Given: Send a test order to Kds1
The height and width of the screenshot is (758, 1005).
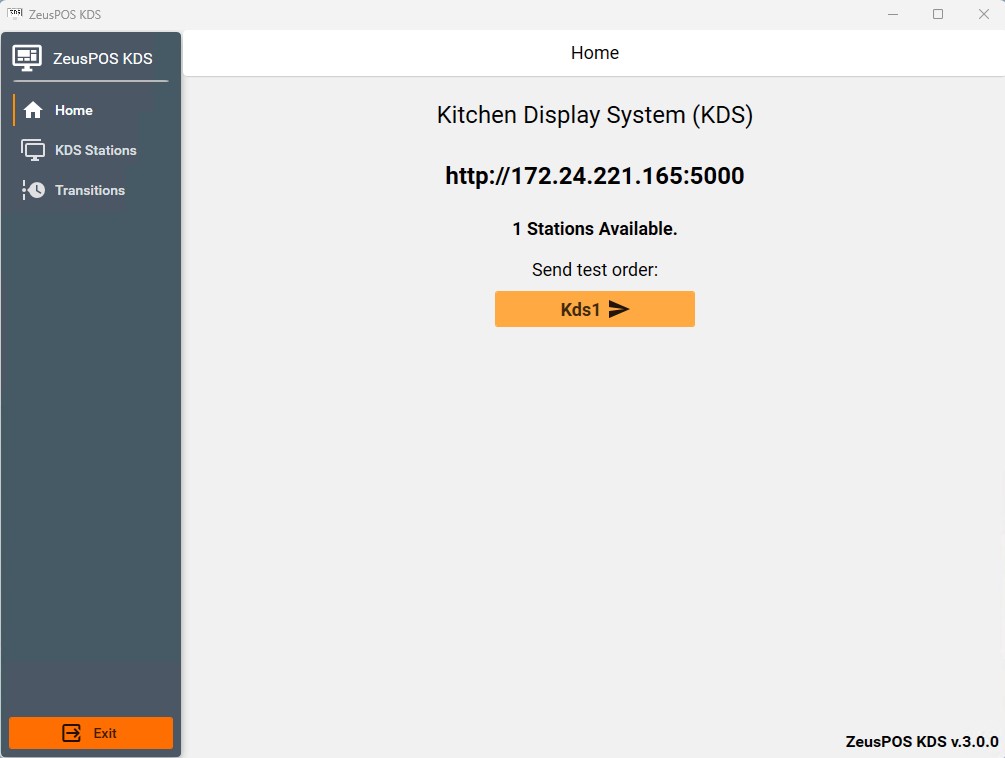Looking at the screenshot, I should (594, 309).
